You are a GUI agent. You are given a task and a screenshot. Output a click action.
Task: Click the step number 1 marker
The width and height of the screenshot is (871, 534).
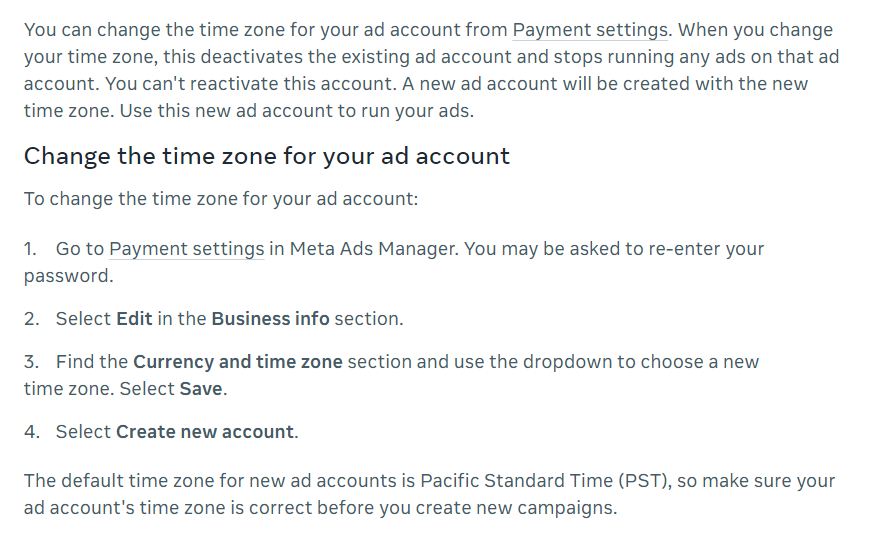30,249
